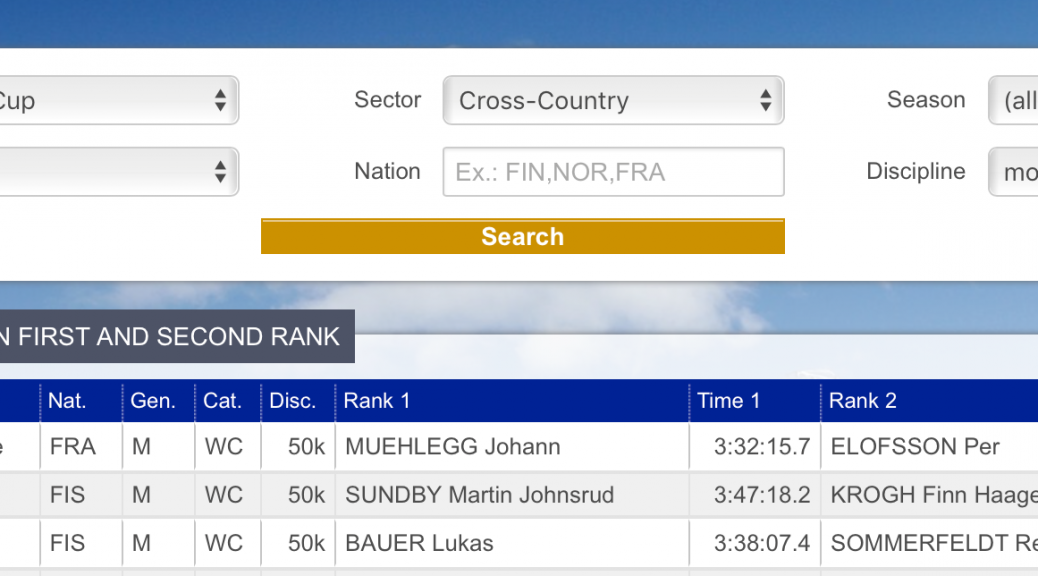Open the Sector Cross-Country dropdown
Viewport: 1038px width, 576px height.
pyautogui.click(x=613, y=101)
